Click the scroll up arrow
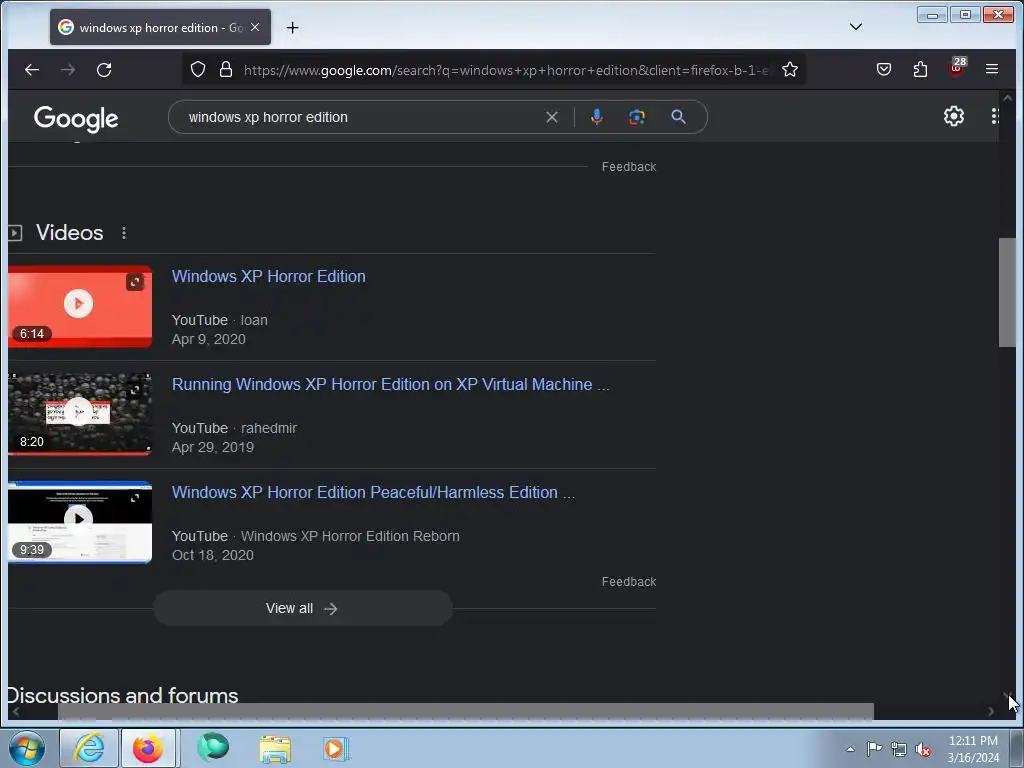 click(1007, 99)
